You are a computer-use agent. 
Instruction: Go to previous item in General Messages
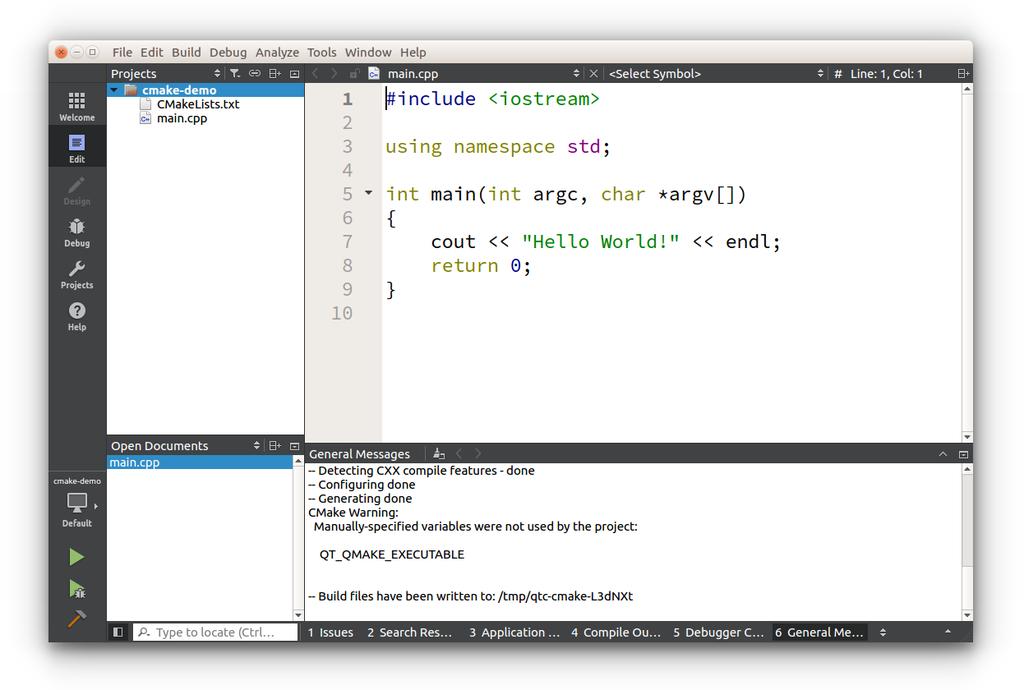[459, 454]
